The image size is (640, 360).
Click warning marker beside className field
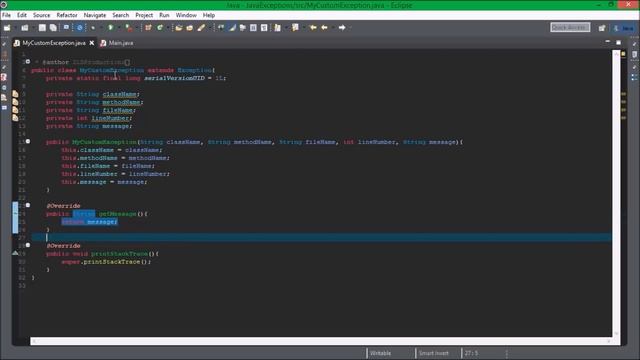coord(15,94)
